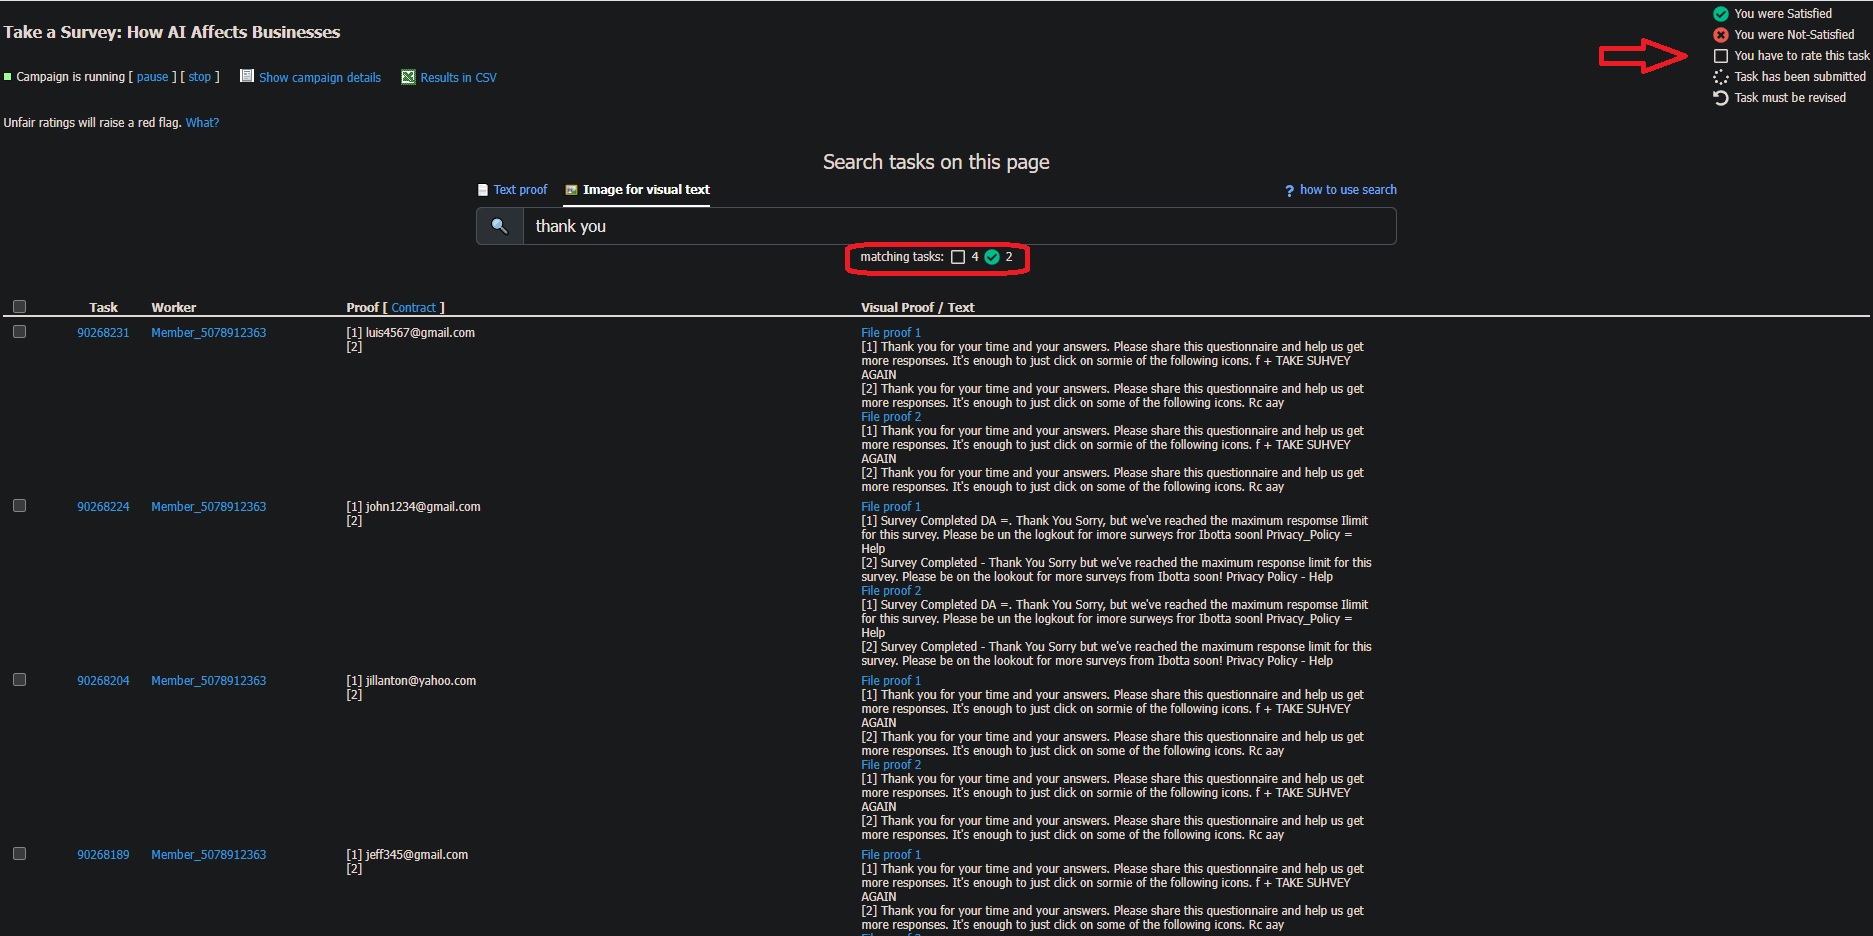
Task: Click the Show campaign details list icon
Action: point(247,77)
